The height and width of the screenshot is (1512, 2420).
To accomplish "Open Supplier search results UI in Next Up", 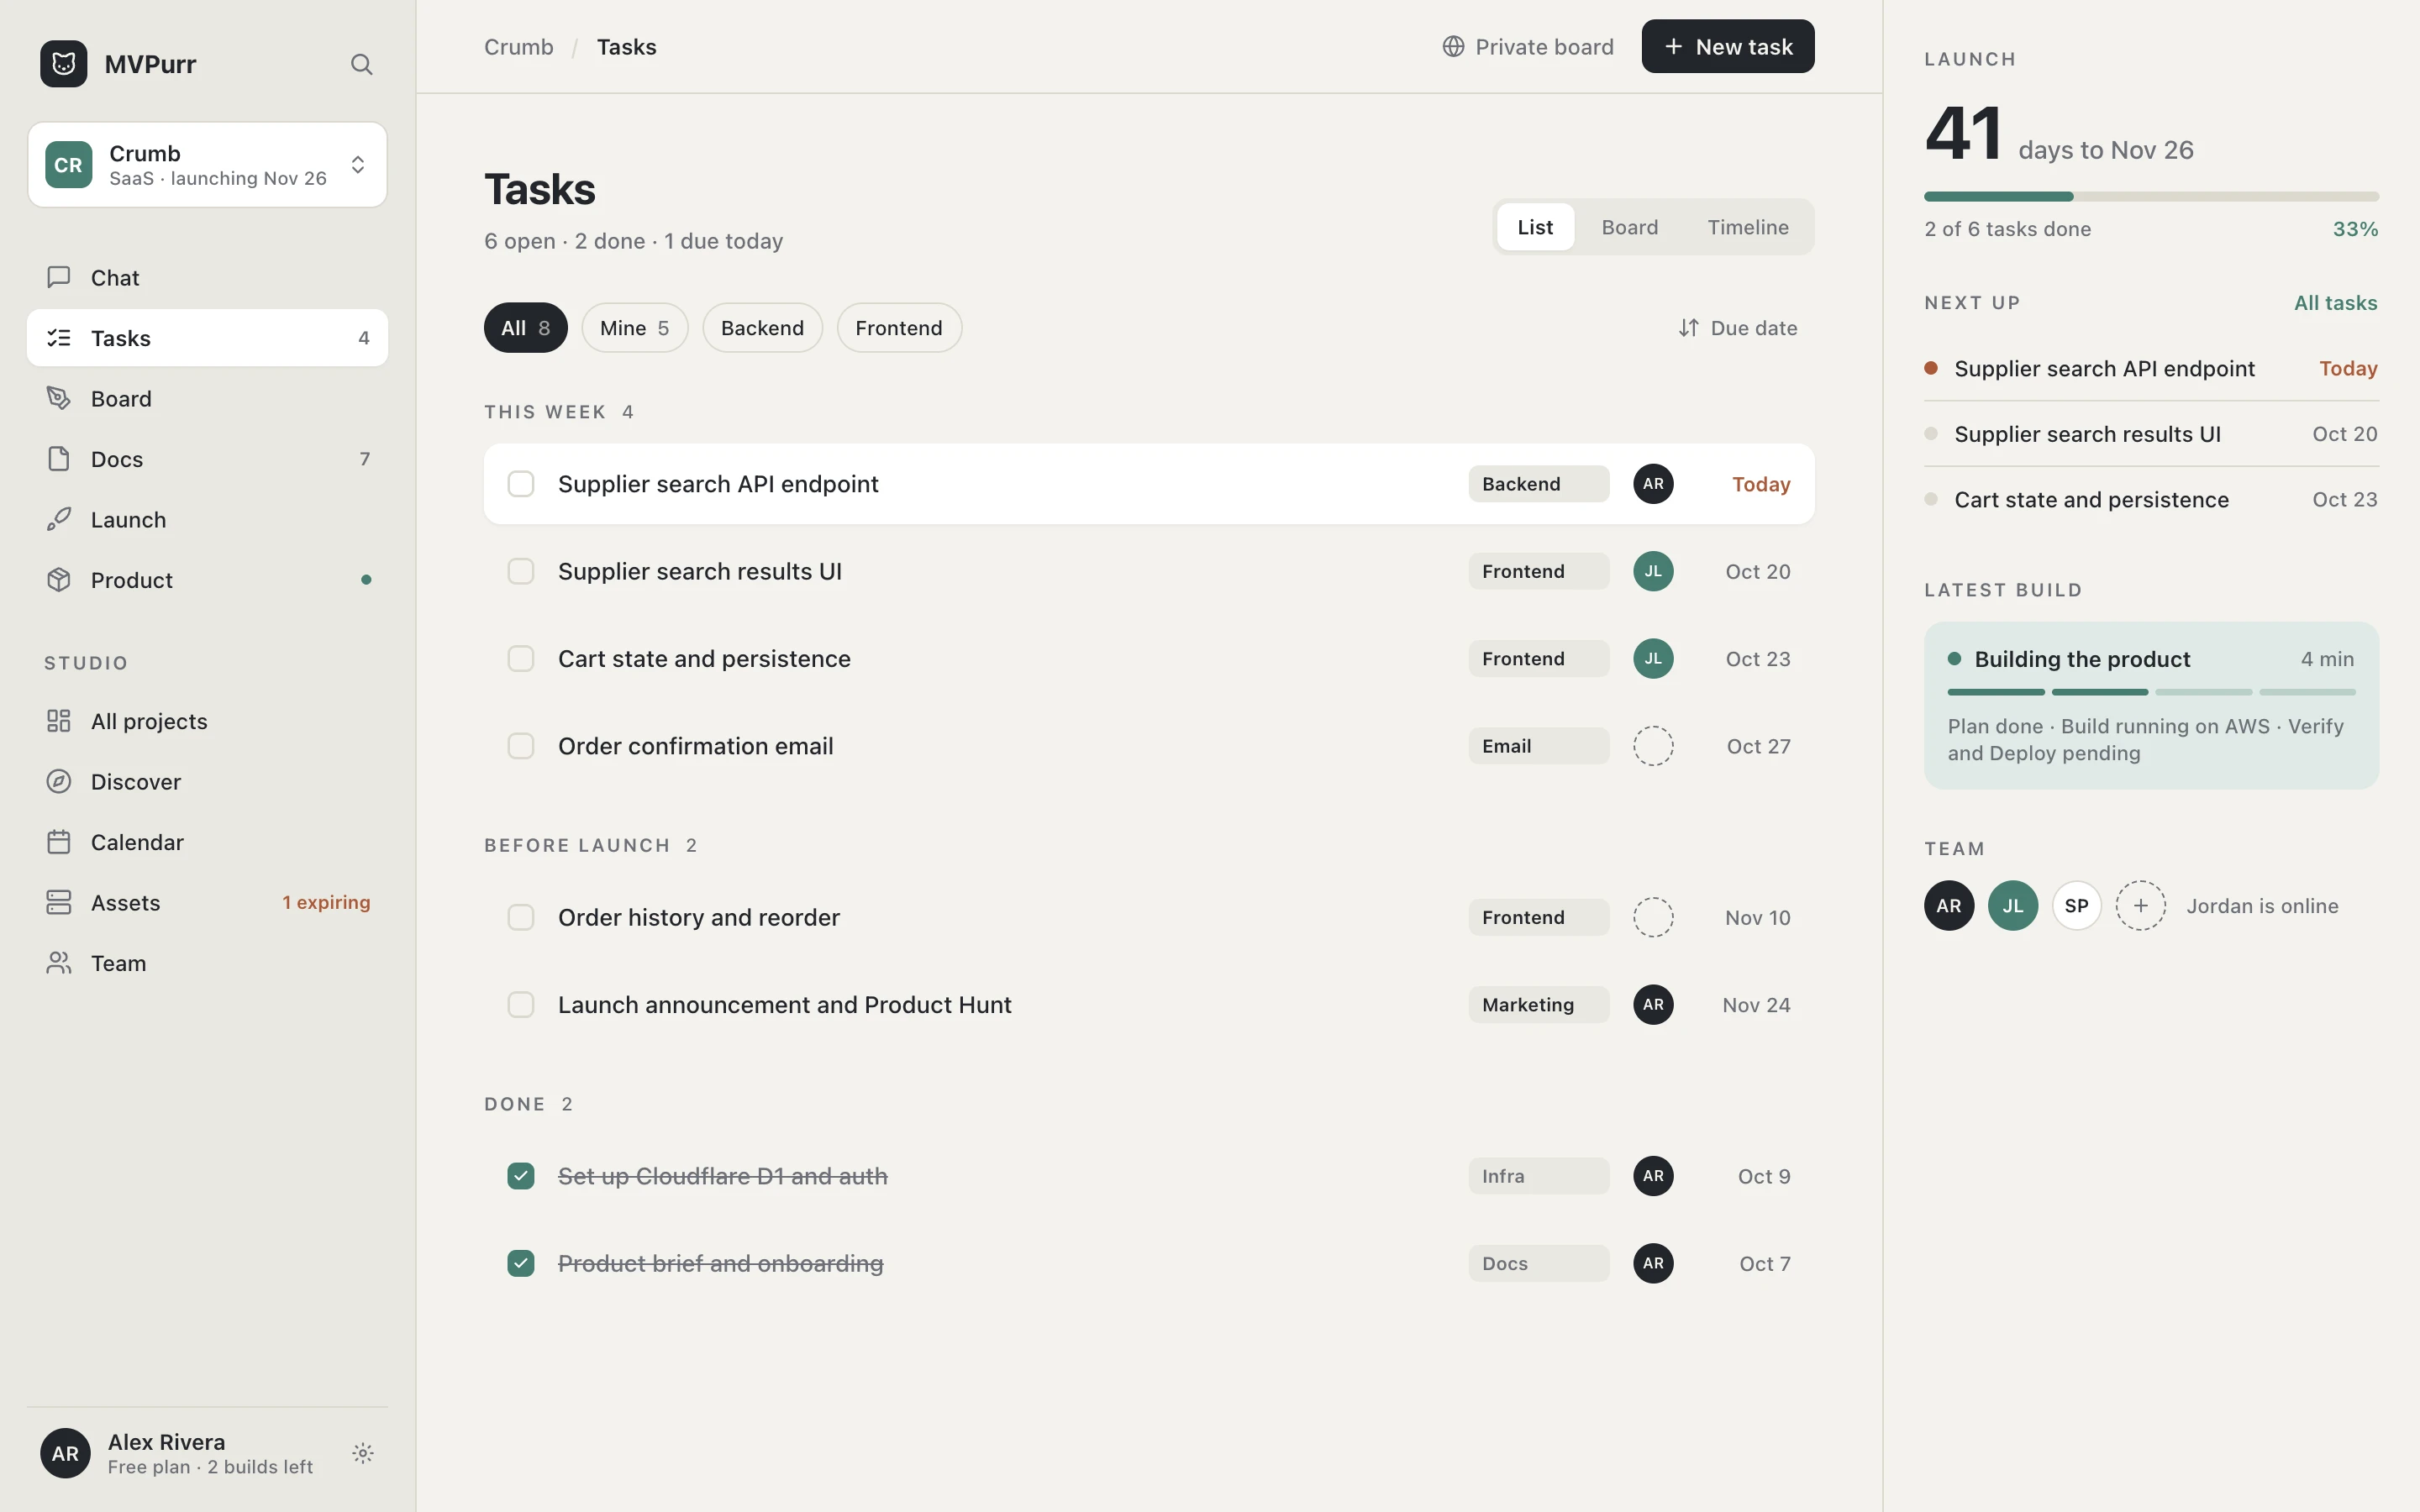I will (x=2151, y=434).
